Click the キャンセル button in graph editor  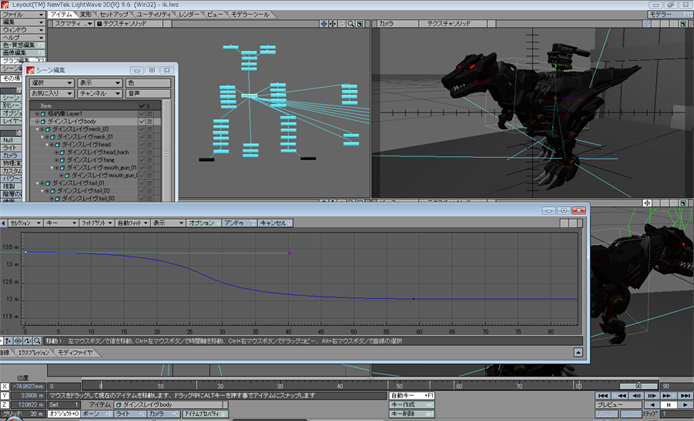pos(276,223)
